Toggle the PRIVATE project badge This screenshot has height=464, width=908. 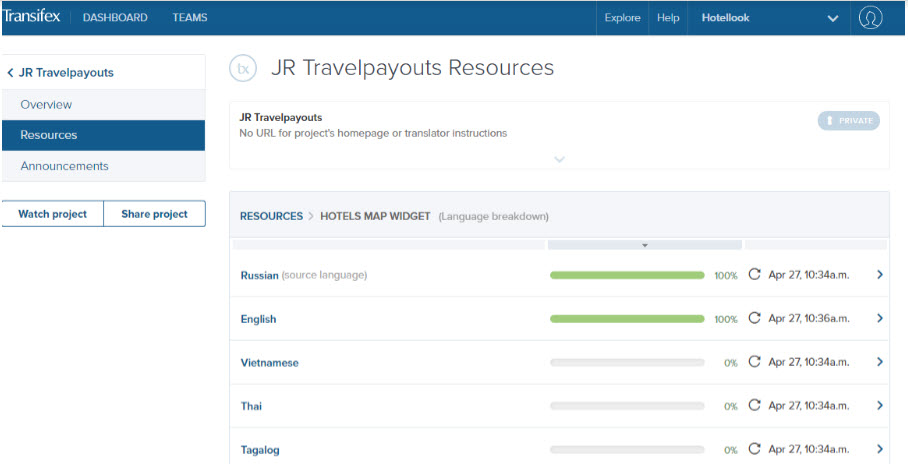[849, 120]
